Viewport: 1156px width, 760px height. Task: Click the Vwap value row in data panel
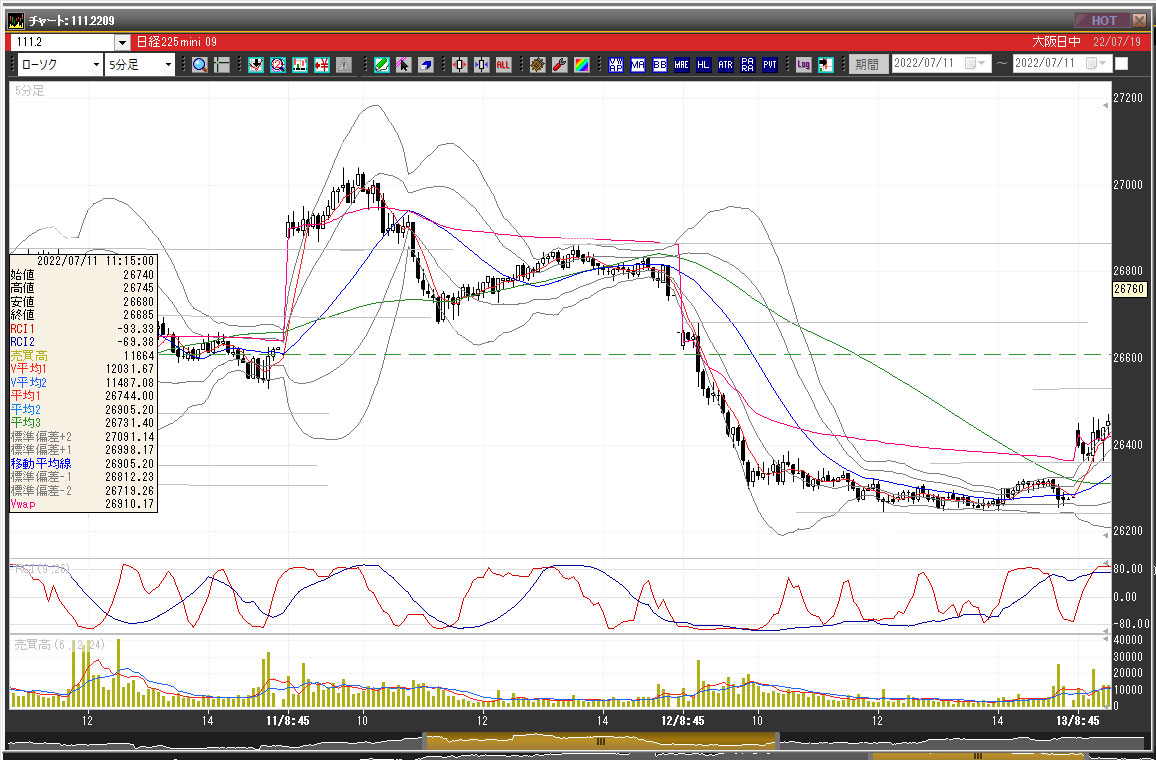click(x=83, y=504)
